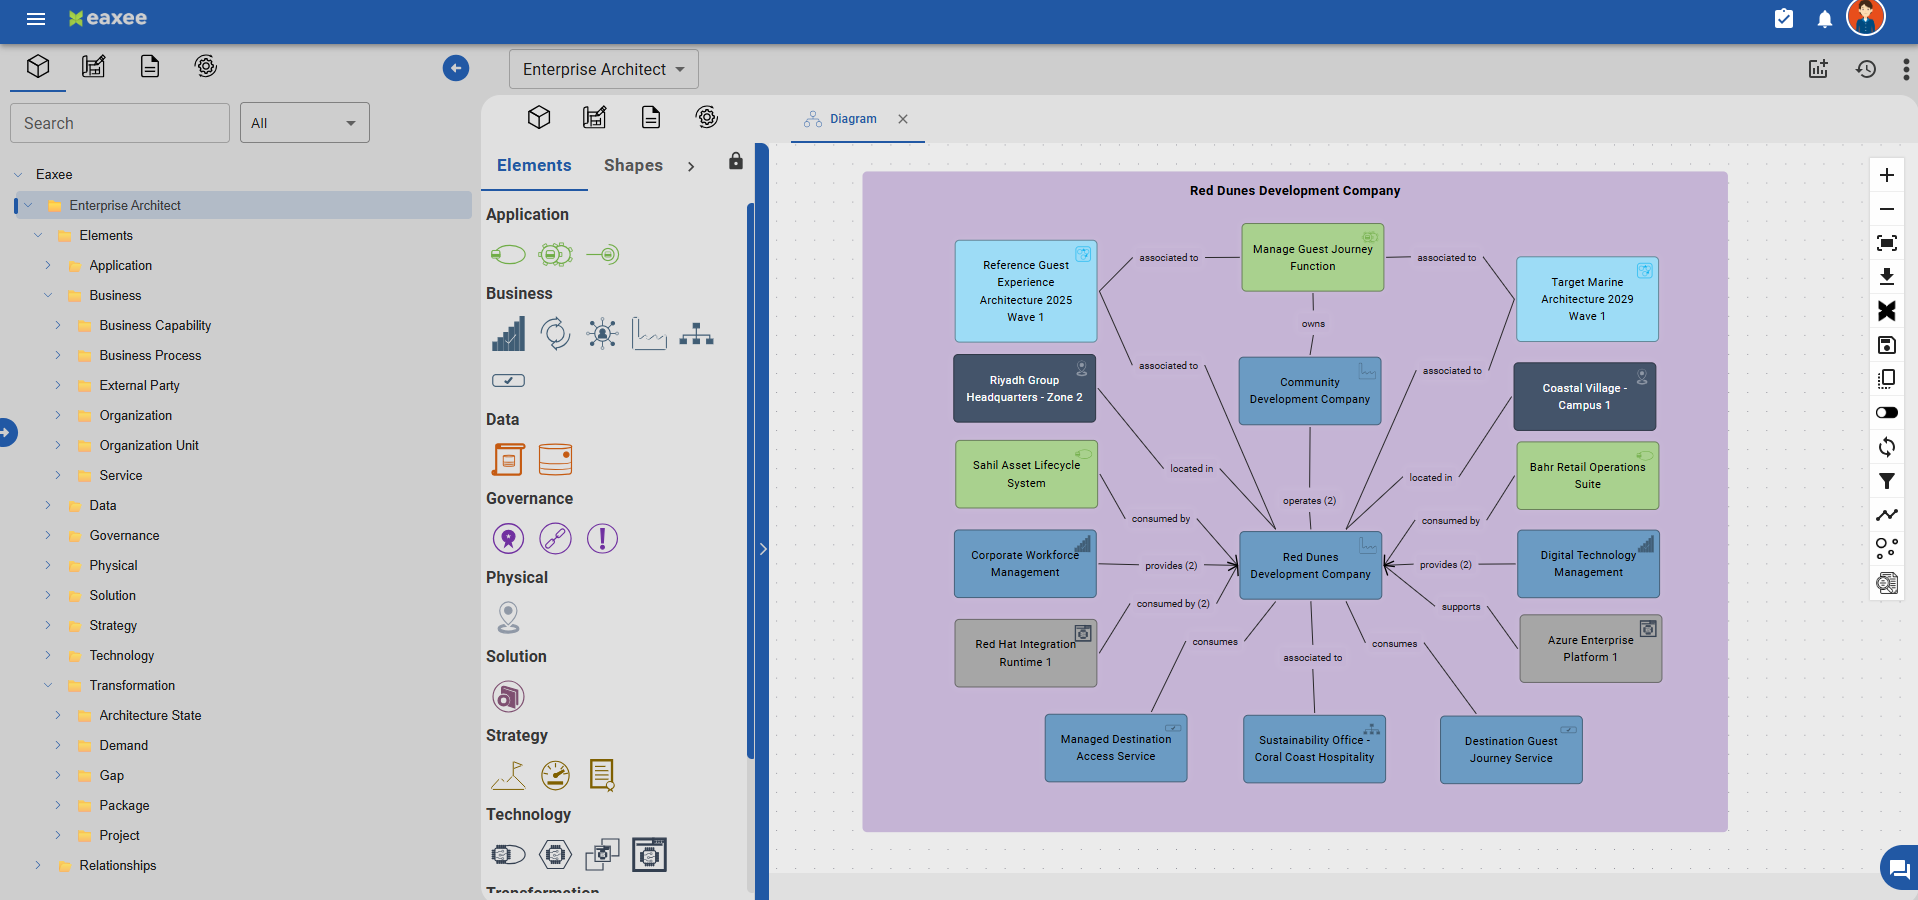Open the chart tab icon in palette panel
The image size is (1918, 900).
[595, 118]
